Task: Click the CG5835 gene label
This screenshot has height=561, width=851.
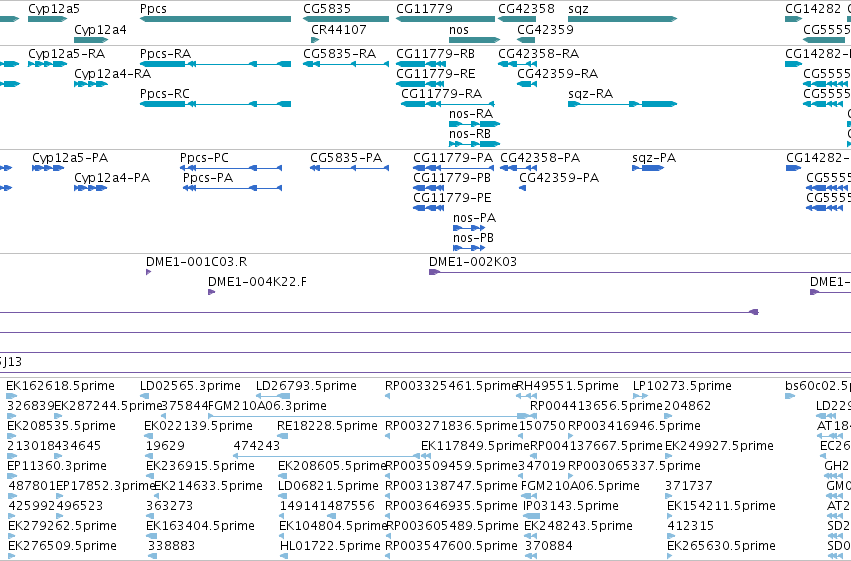Action: pyautogui.click(x=327, y=9)
